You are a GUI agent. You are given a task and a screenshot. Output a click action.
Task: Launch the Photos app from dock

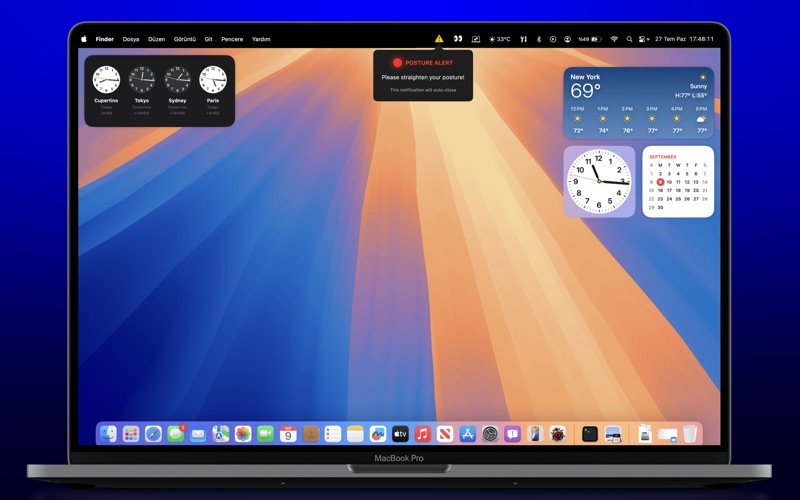[x=243, y=434]
